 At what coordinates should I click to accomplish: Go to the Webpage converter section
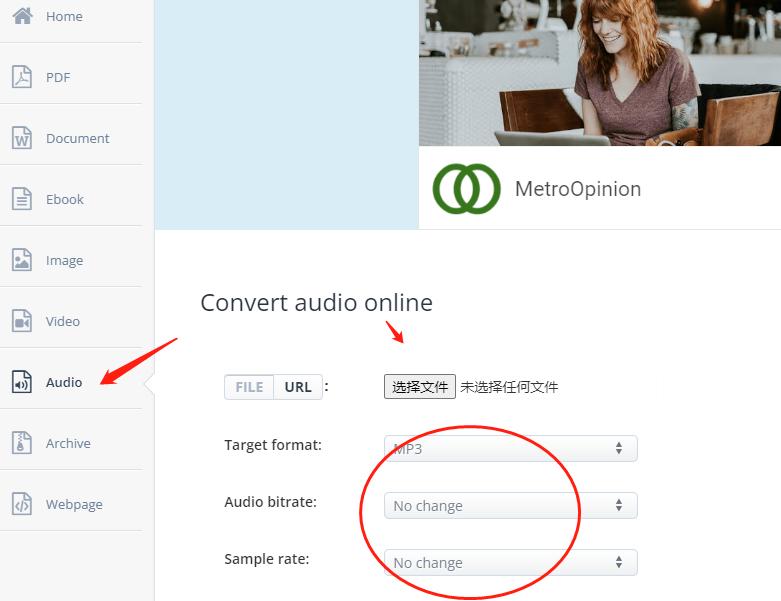(74, 505)
